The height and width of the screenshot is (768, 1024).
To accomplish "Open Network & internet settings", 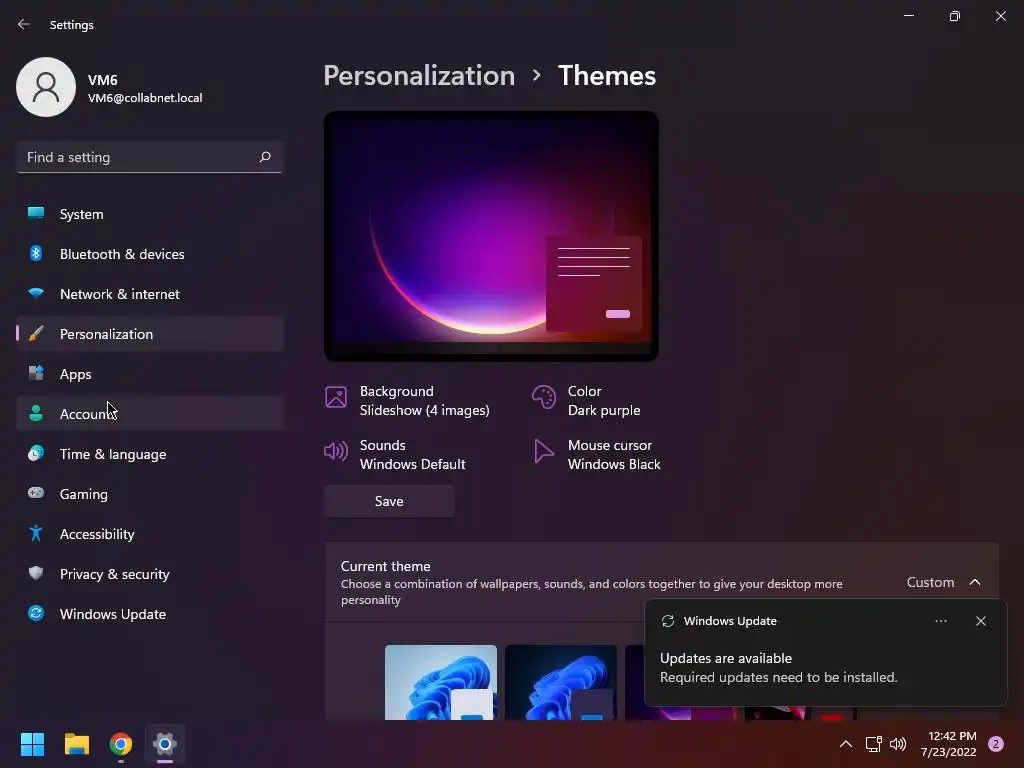I will pos(150,294).
